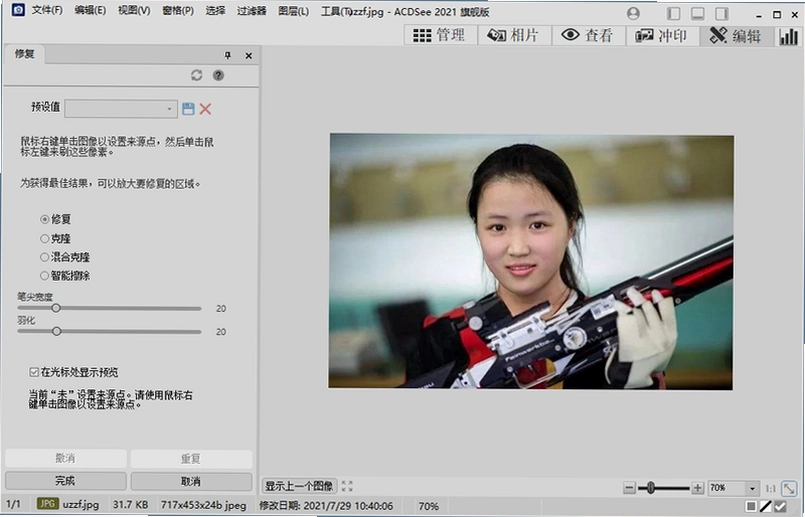Open the 视图(V) menu
805x517 pixels.
(x=134, y=10)
